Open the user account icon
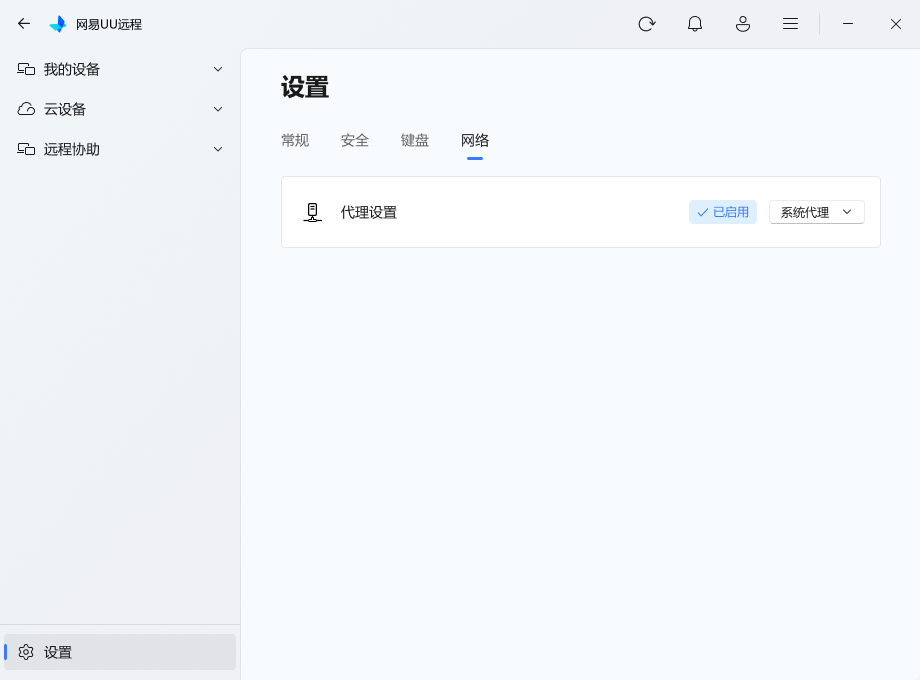The image size is (921, 680). pos(743,24)
